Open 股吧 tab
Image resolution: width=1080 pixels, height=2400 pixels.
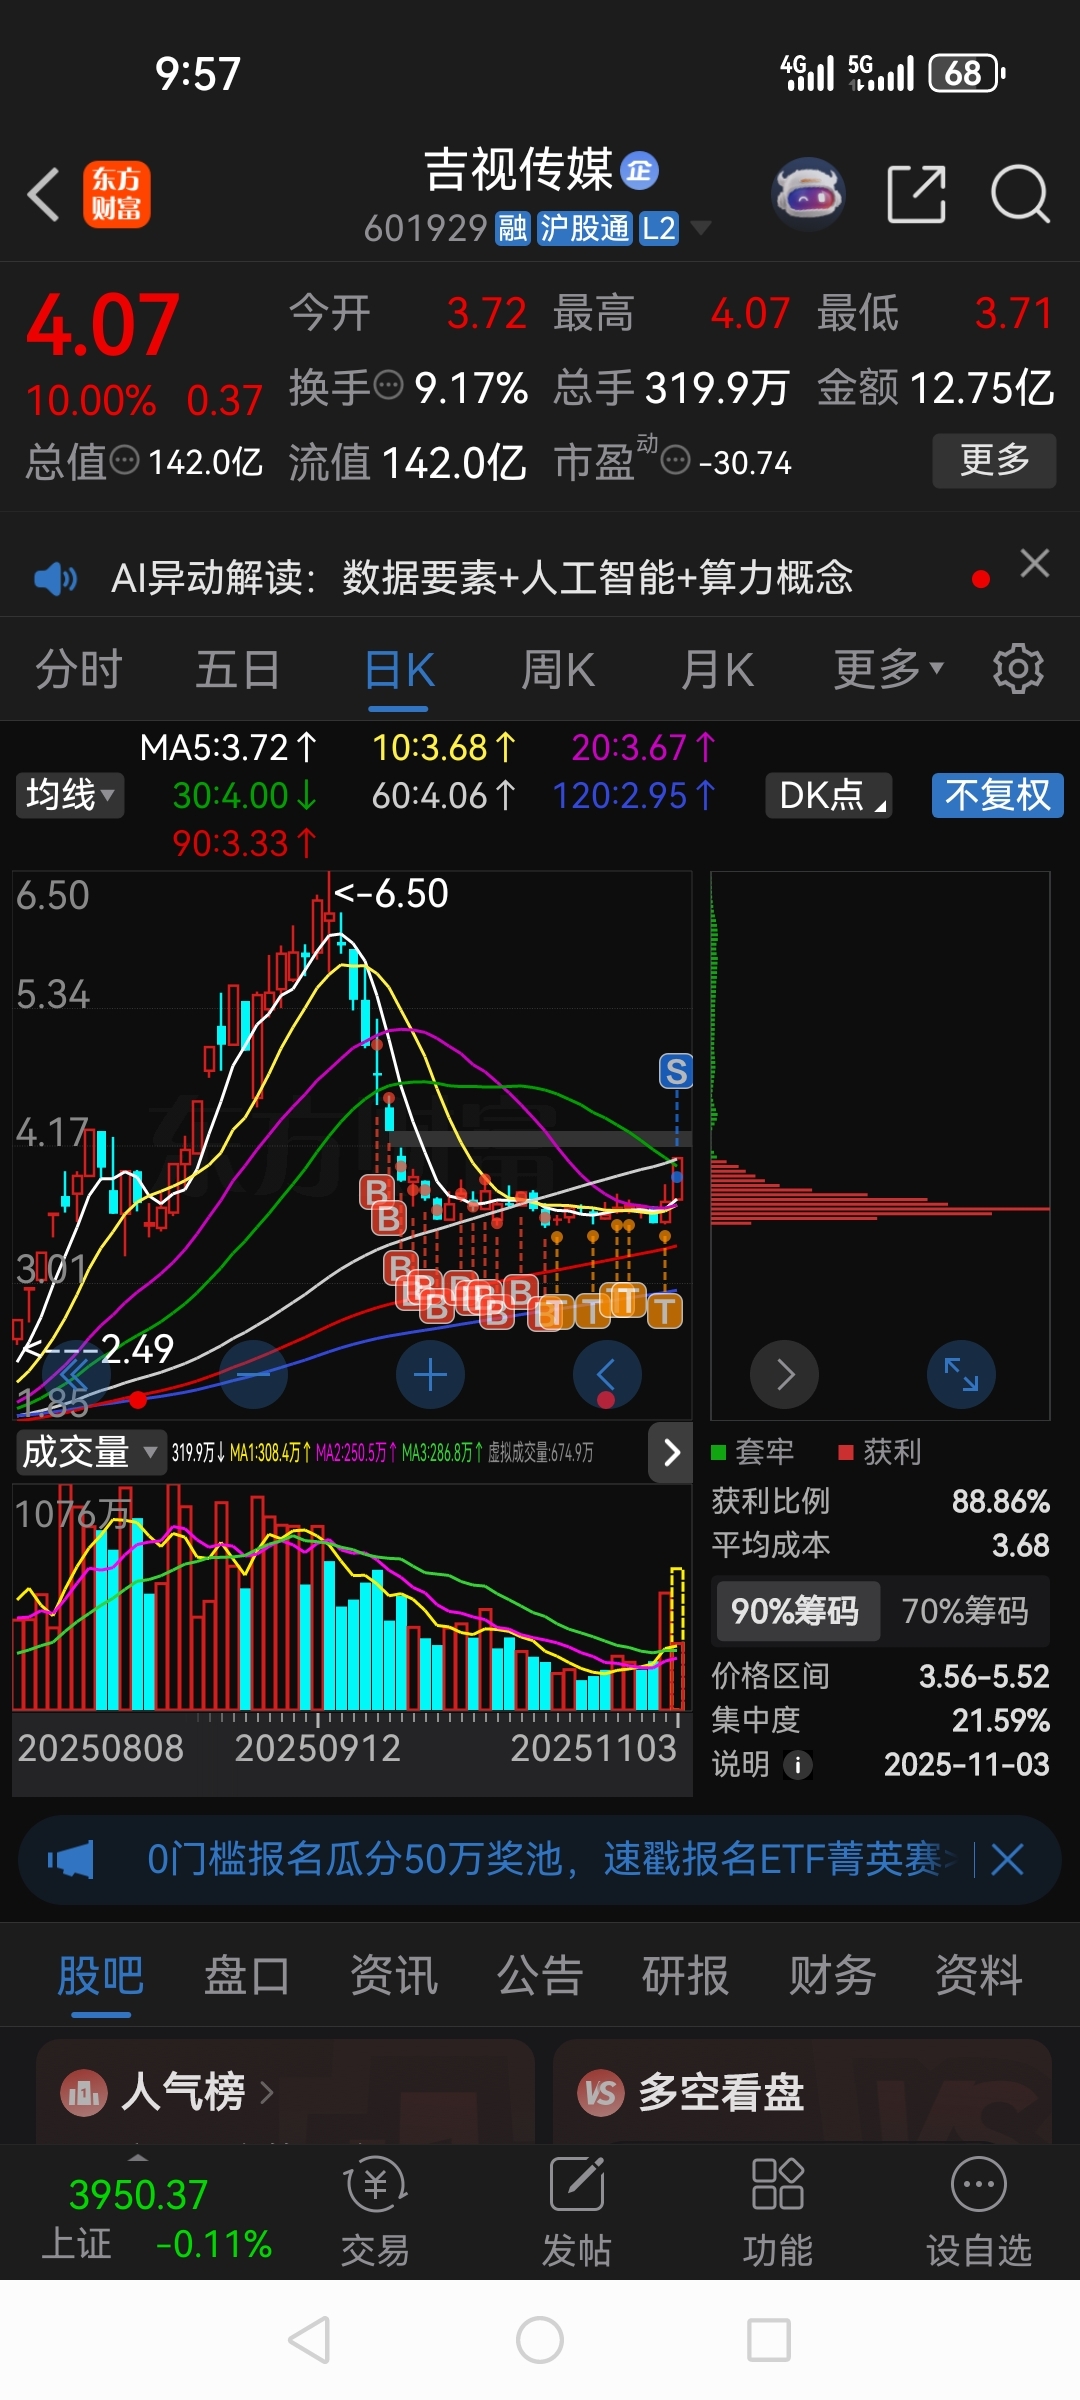tap(100, 1975)
